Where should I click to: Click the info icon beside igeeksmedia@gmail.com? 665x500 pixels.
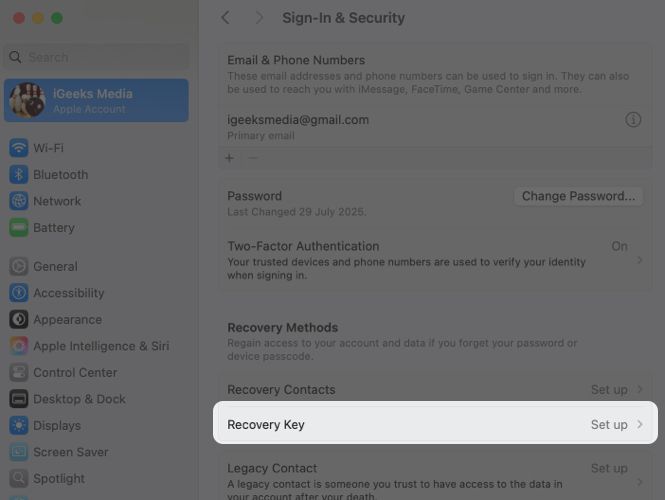[633, 120]
